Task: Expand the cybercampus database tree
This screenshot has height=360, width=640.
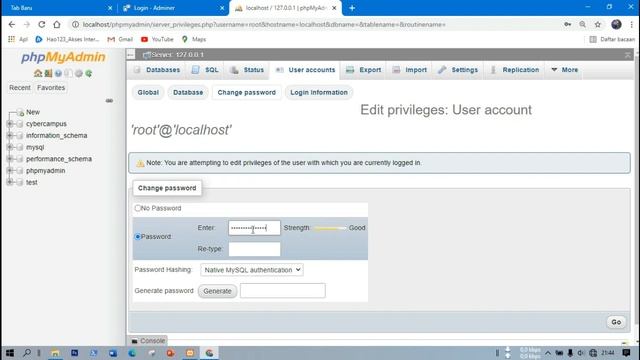Action: coord(10,124)
